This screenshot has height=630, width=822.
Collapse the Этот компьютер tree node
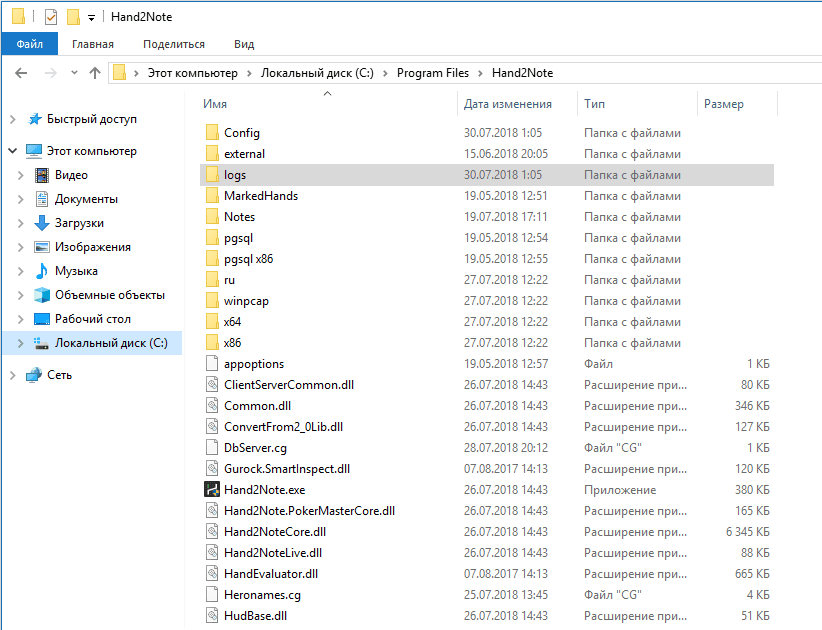tap(13, 151)
